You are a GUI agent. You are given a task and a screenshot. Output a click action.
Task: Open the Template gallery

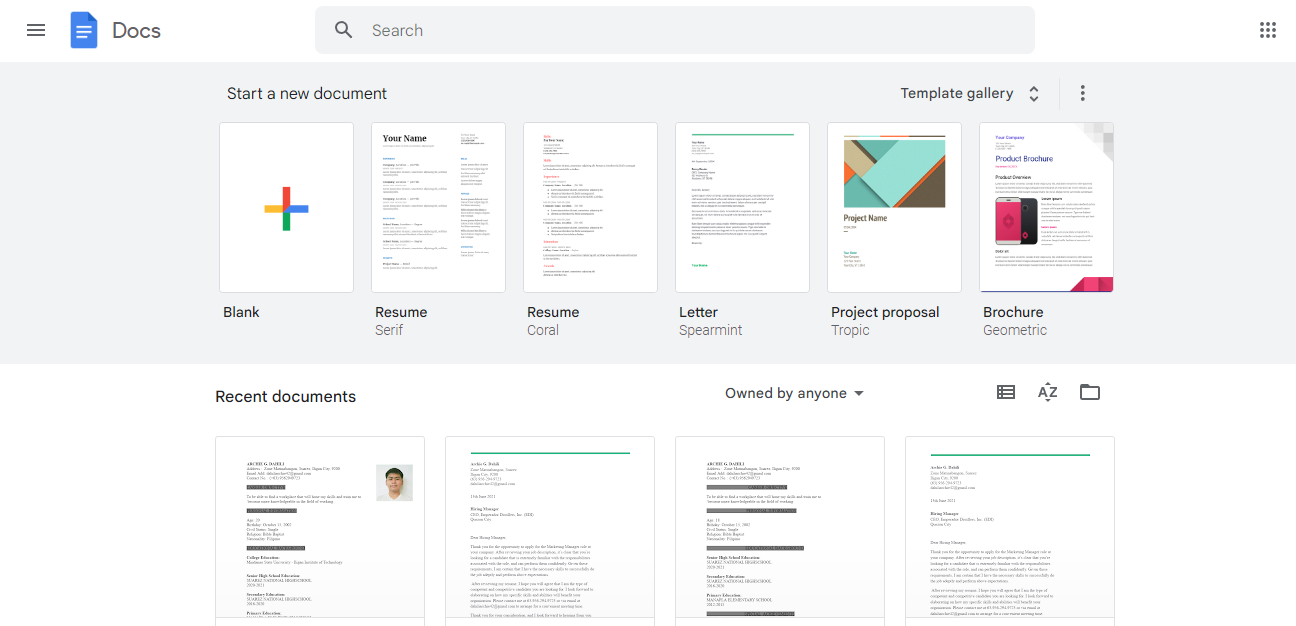(x=957, y=92)
